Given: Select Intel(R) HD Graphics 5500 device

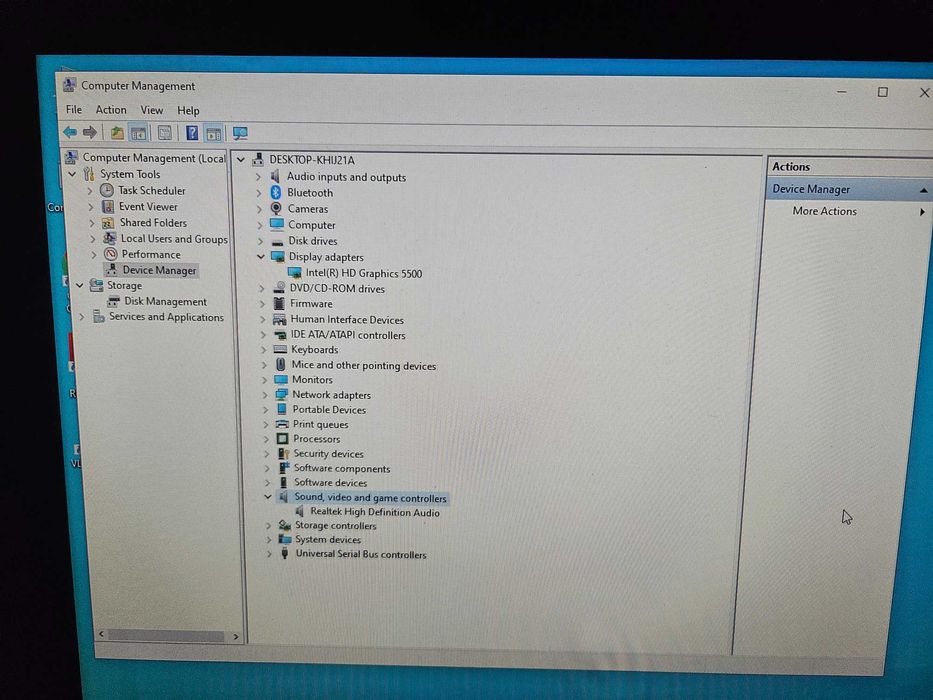Looking at the screenshot, I should click(364, 273).
